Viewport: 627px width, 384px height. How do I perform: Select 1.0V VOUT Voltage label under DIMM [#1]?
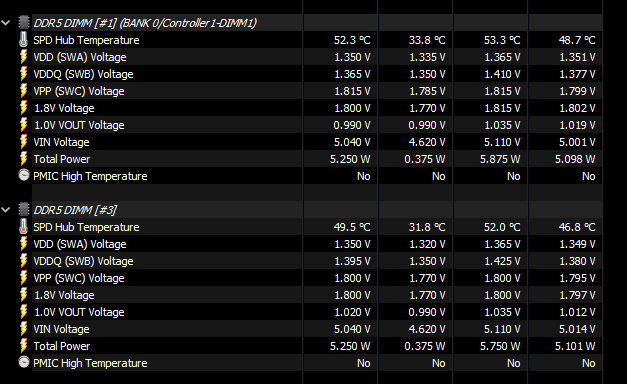79,125
